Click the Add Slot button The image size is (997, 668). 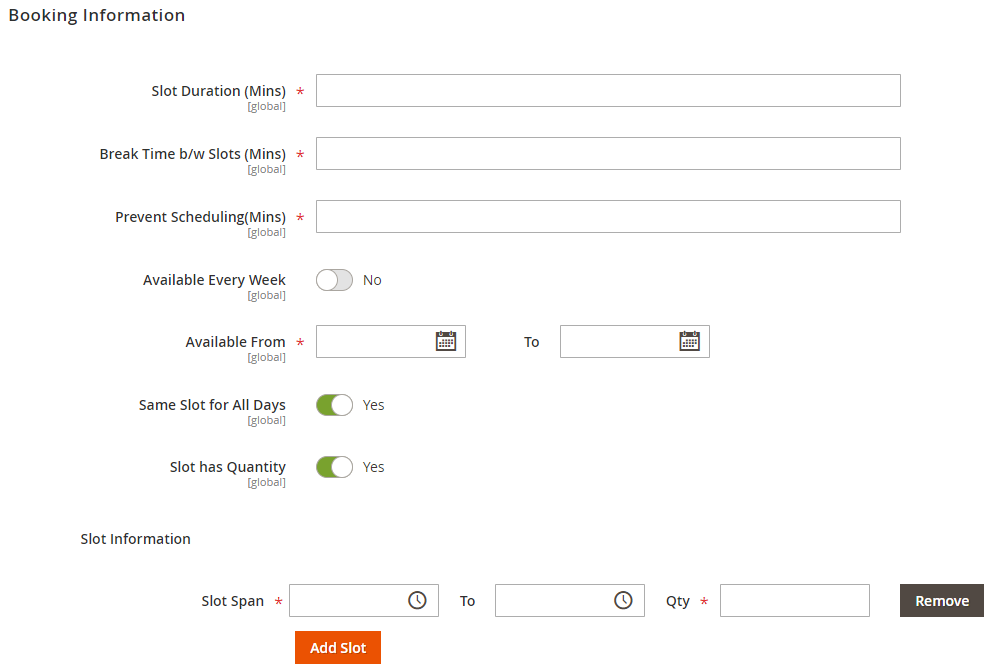point(338,648)
